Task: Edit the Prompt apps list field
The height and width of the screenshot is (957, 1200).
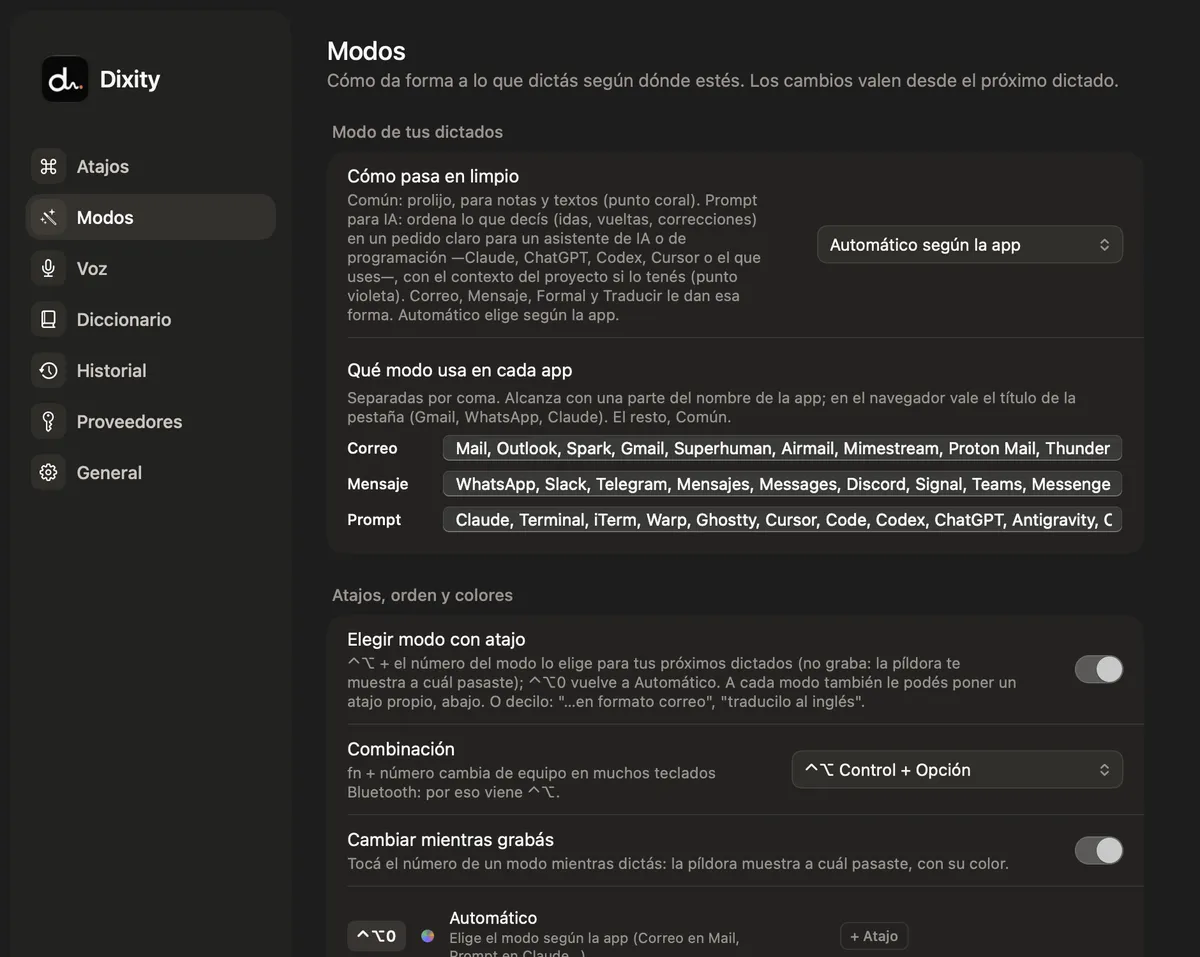Action: point(782,520)
